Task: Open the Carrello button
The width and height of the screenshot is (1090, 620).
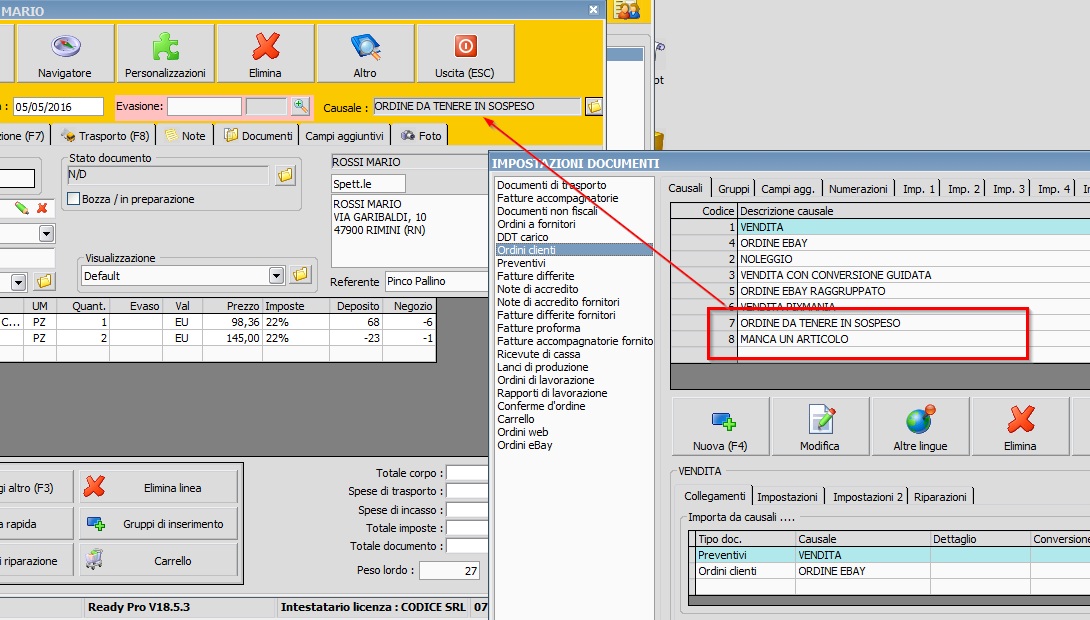Action: tap(158, 560)
